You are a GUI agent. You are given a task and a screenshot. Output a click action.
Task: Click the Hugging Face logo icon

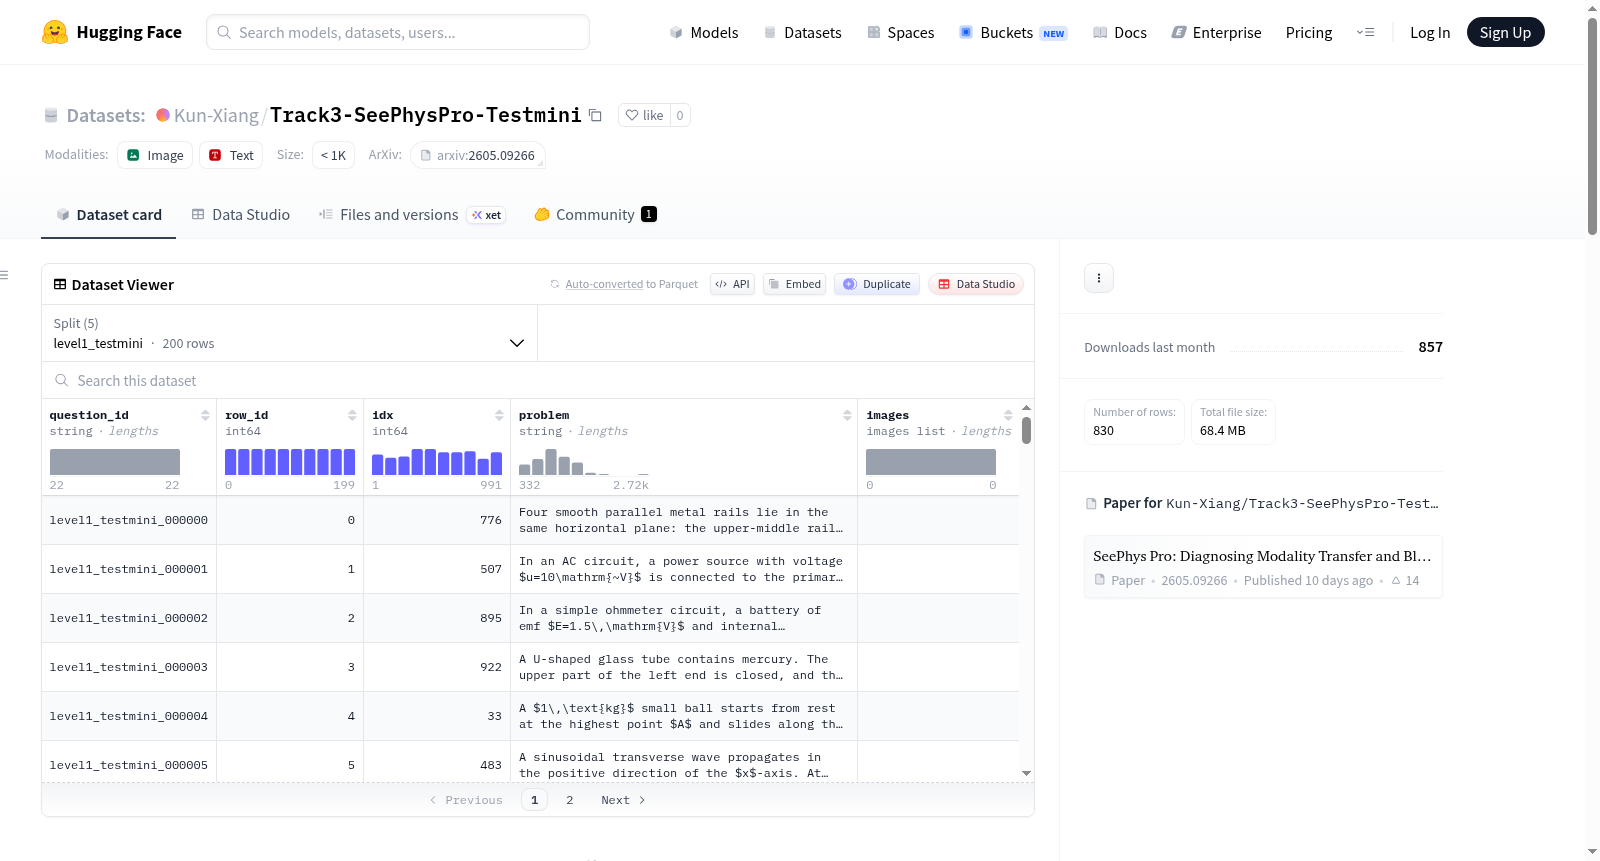coord(55,32)
